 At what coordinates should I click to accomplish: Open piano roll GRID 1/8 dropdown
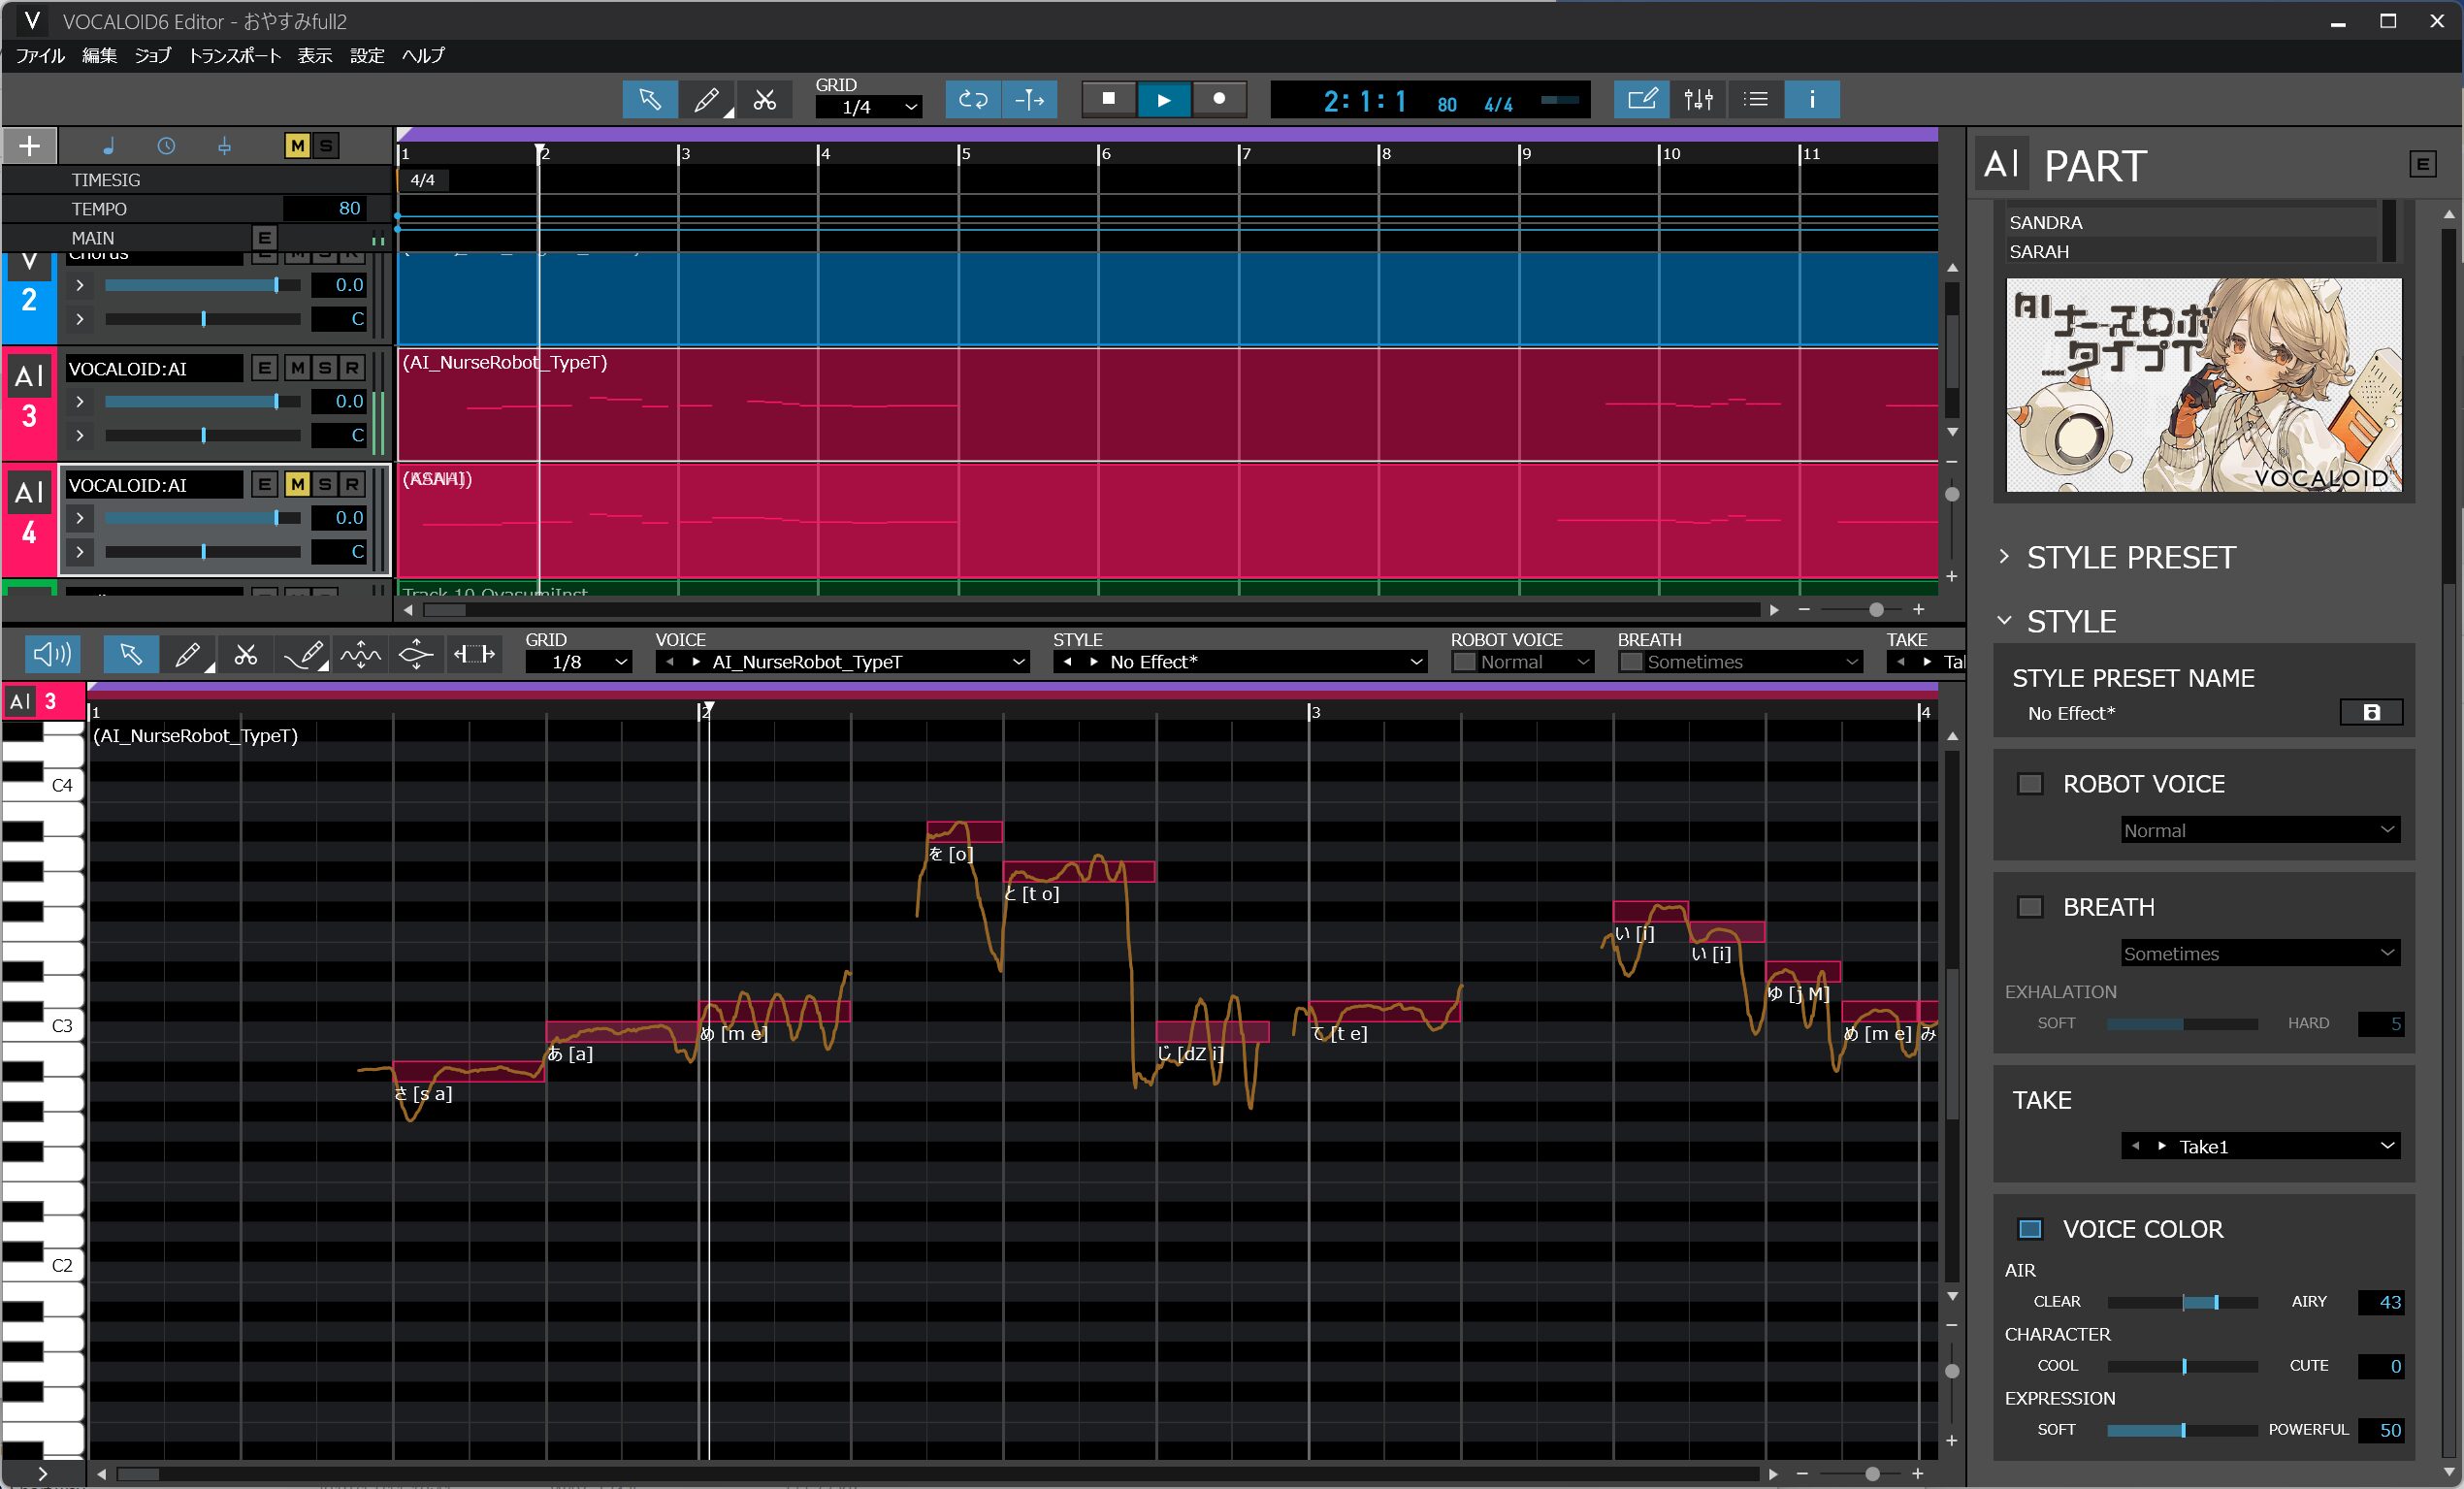click(x=578, y=662)
